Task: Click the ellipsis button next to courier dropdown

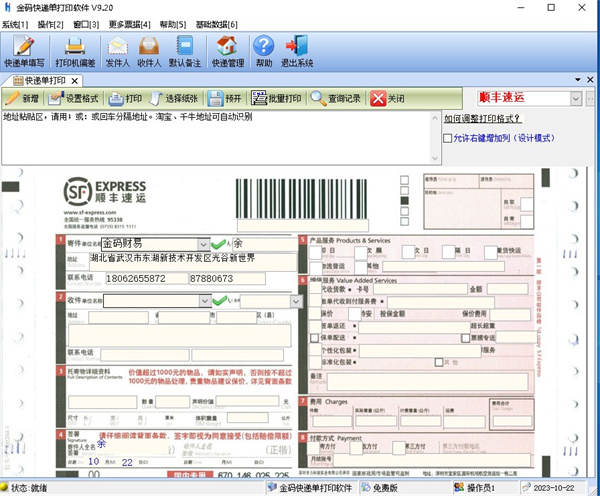Action: (590, 99)
